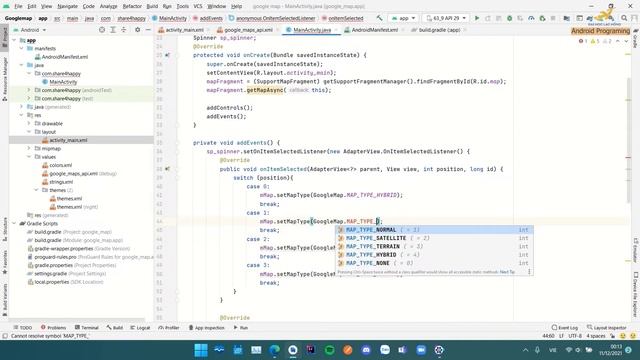Open the Search Everywhere magnifier icon
640x360 pixels.
(624, 18)
